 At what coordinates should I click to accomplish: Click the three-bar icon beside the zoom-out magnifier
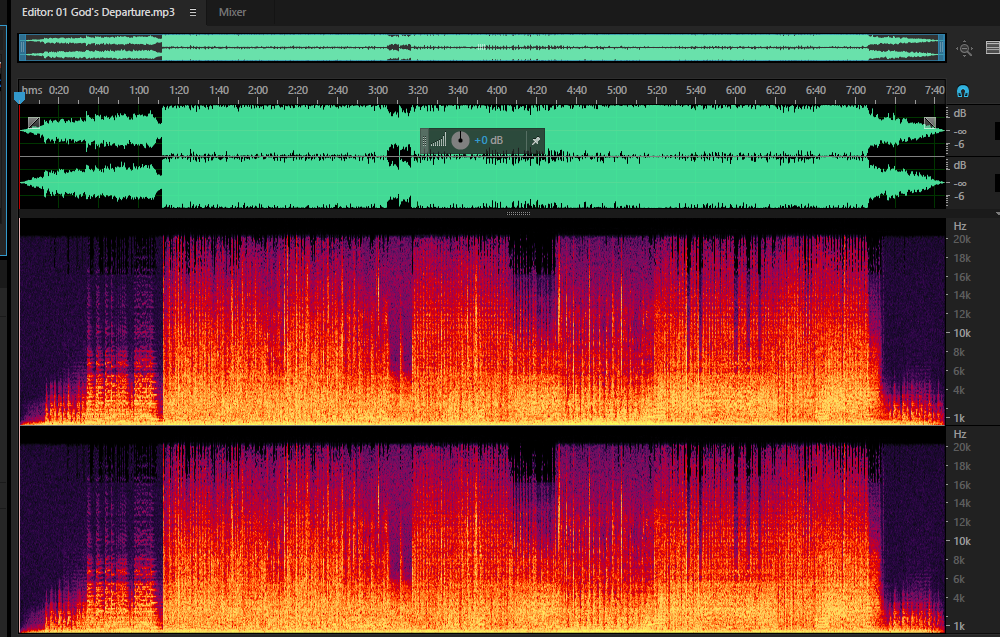(992, 48)
